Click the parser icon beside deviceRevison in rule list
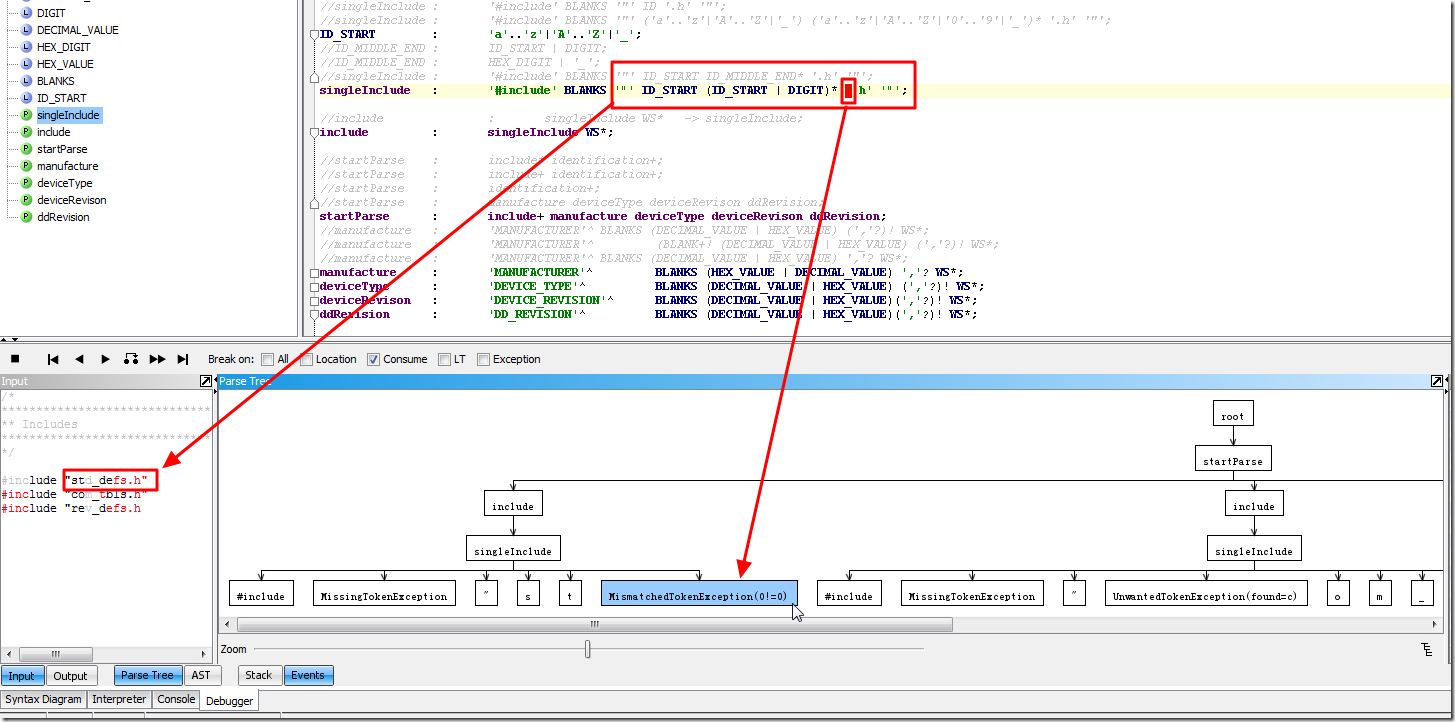The height and width of the screenshot is (722, 1455). [26, 200]
